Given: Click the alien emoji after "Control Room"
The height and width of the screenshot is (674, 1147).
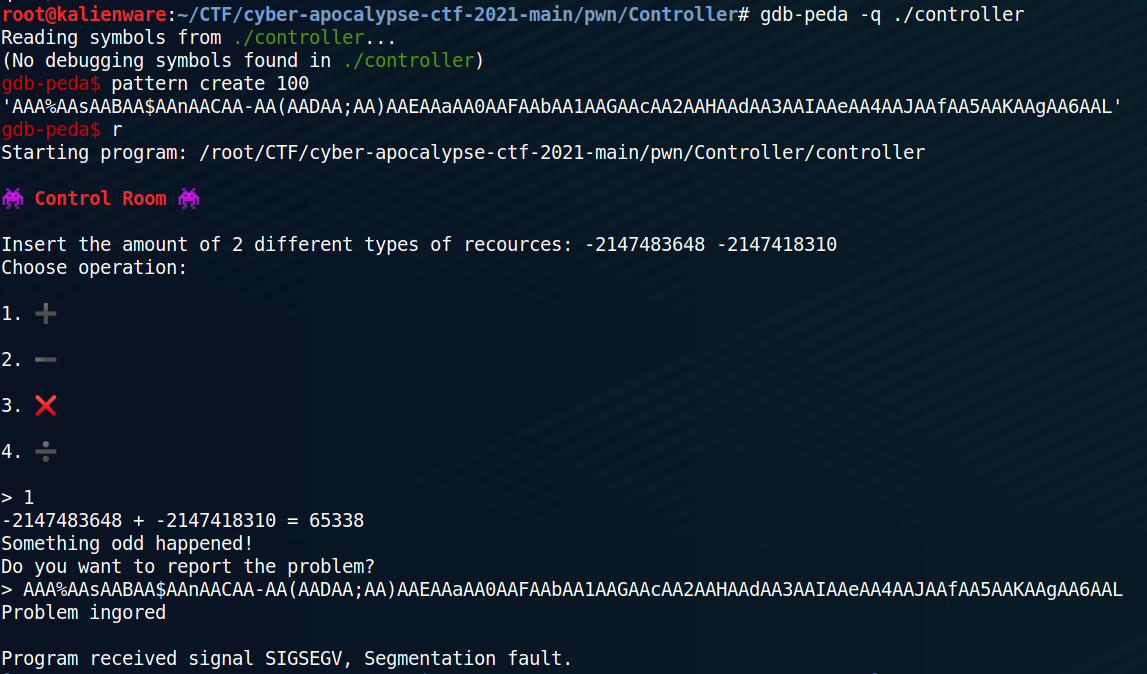Looking at the screenshot, I should 189,198.
